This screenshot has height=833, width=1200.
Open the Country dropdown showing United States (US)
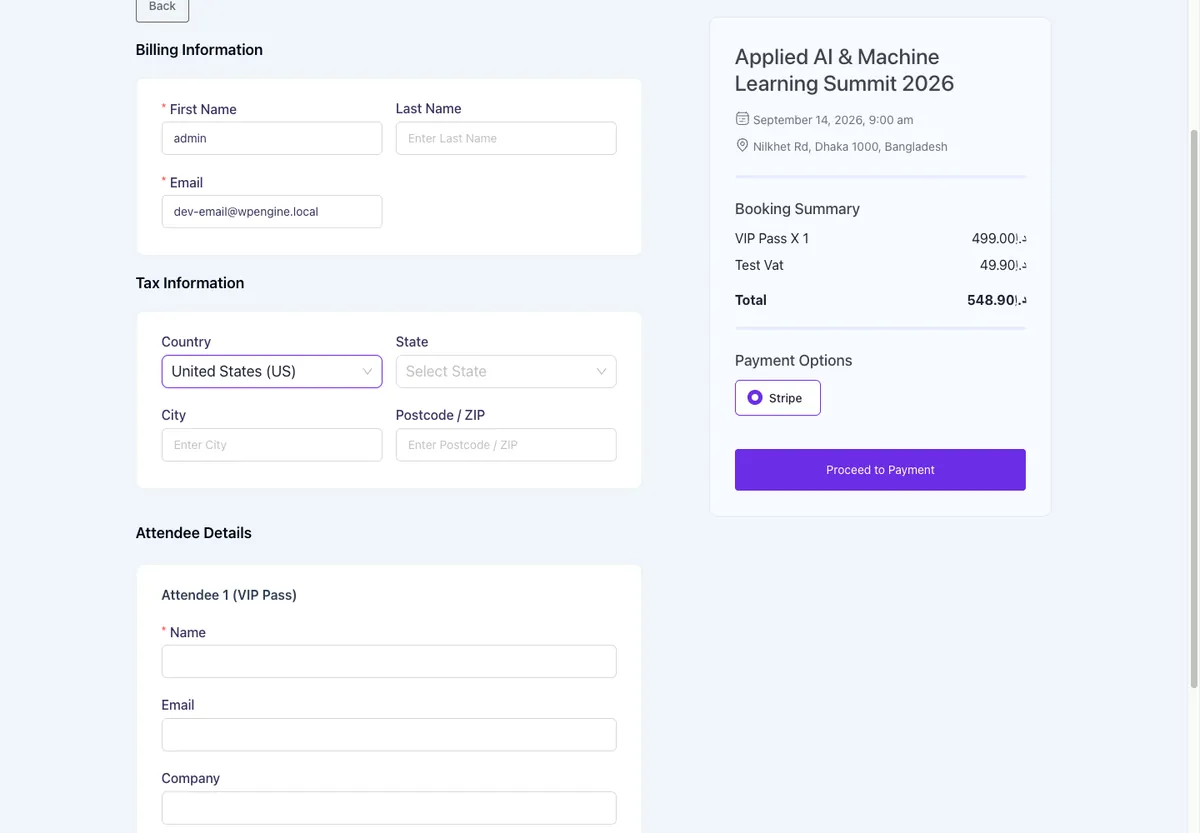pyautogui.click(x=272, y=371)
